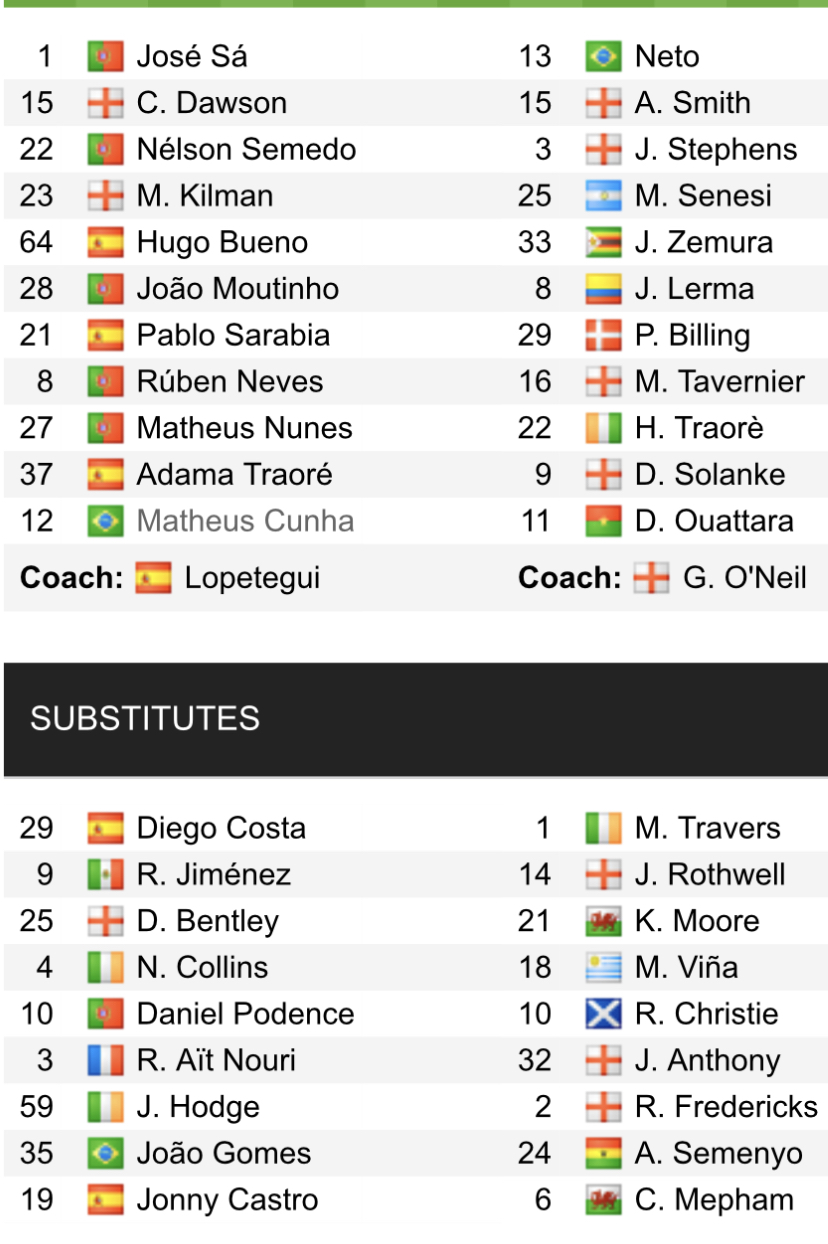Select substitute Diego Costa
This screenshot has width=828, height=1244.
click(221, 828)
